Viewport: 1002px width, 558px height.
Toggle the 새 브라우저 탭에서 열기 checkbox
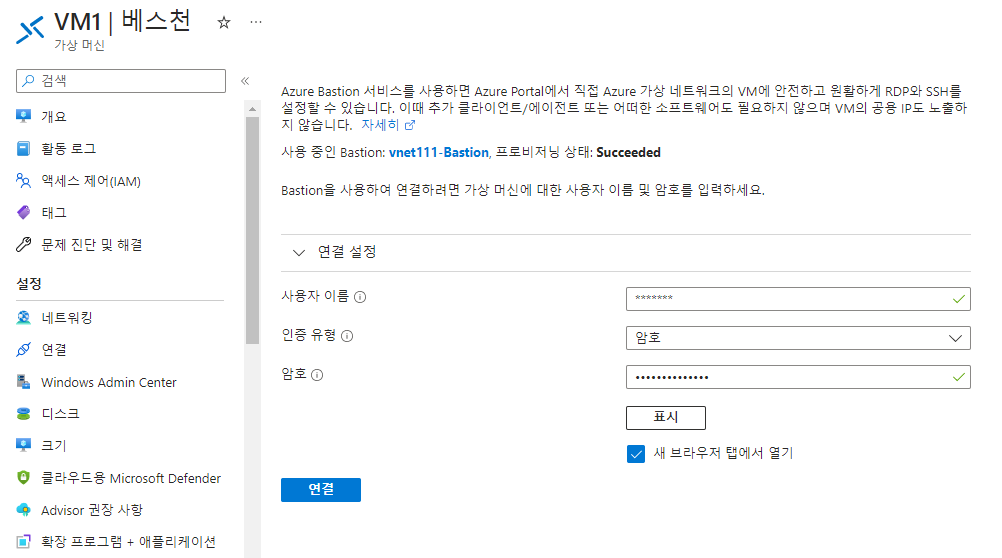point(636,454)
